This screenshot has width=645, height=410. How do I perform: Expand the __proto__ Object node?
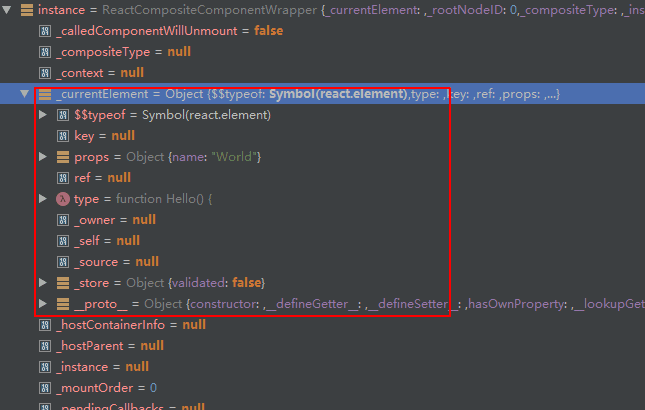[x=42, y=303]
